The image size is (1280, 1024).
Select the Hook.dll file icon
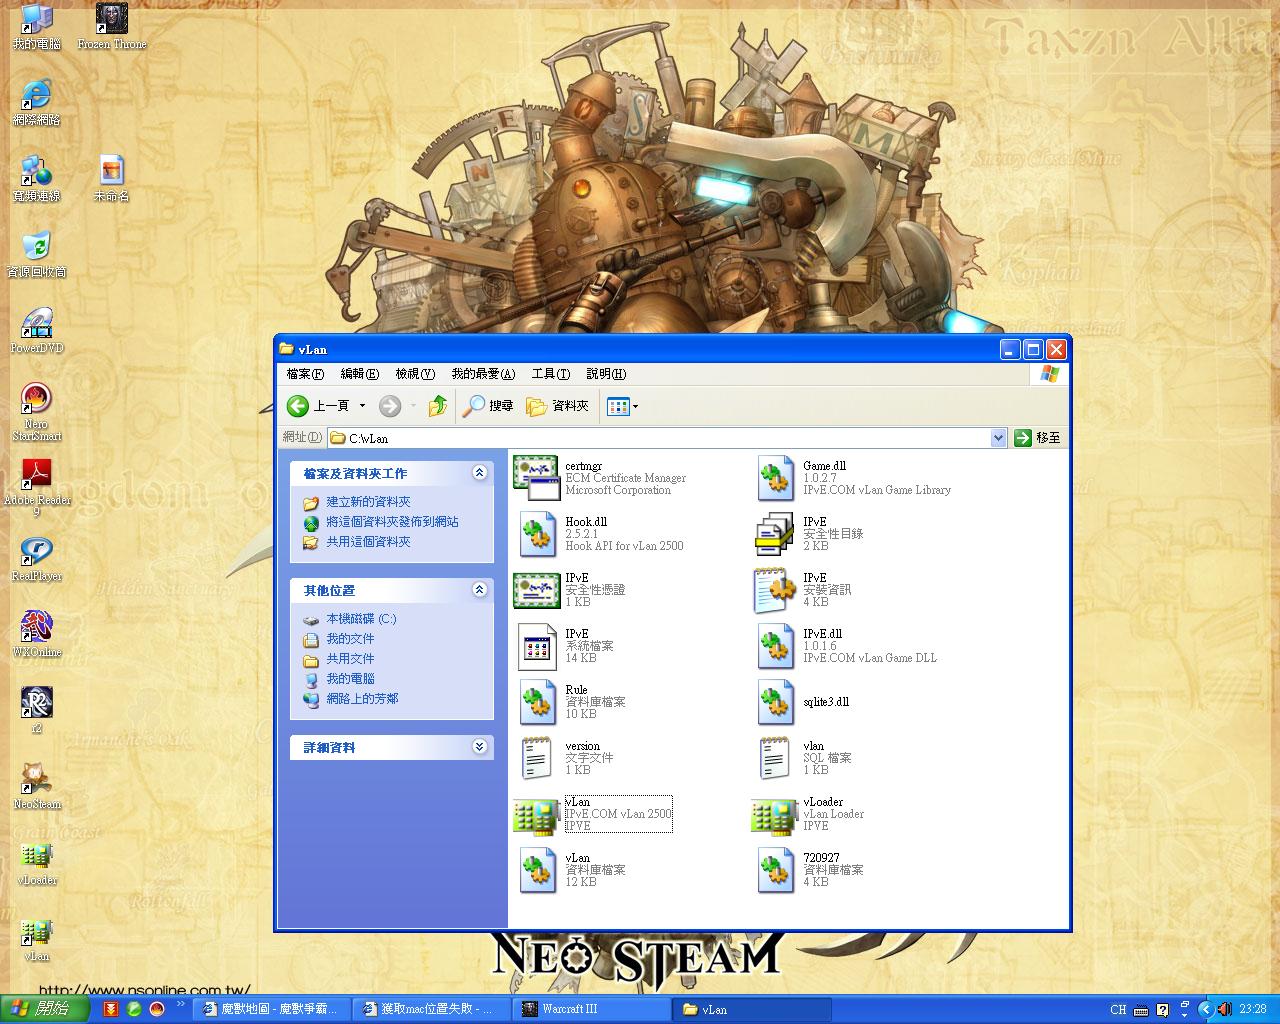(537, 534)
